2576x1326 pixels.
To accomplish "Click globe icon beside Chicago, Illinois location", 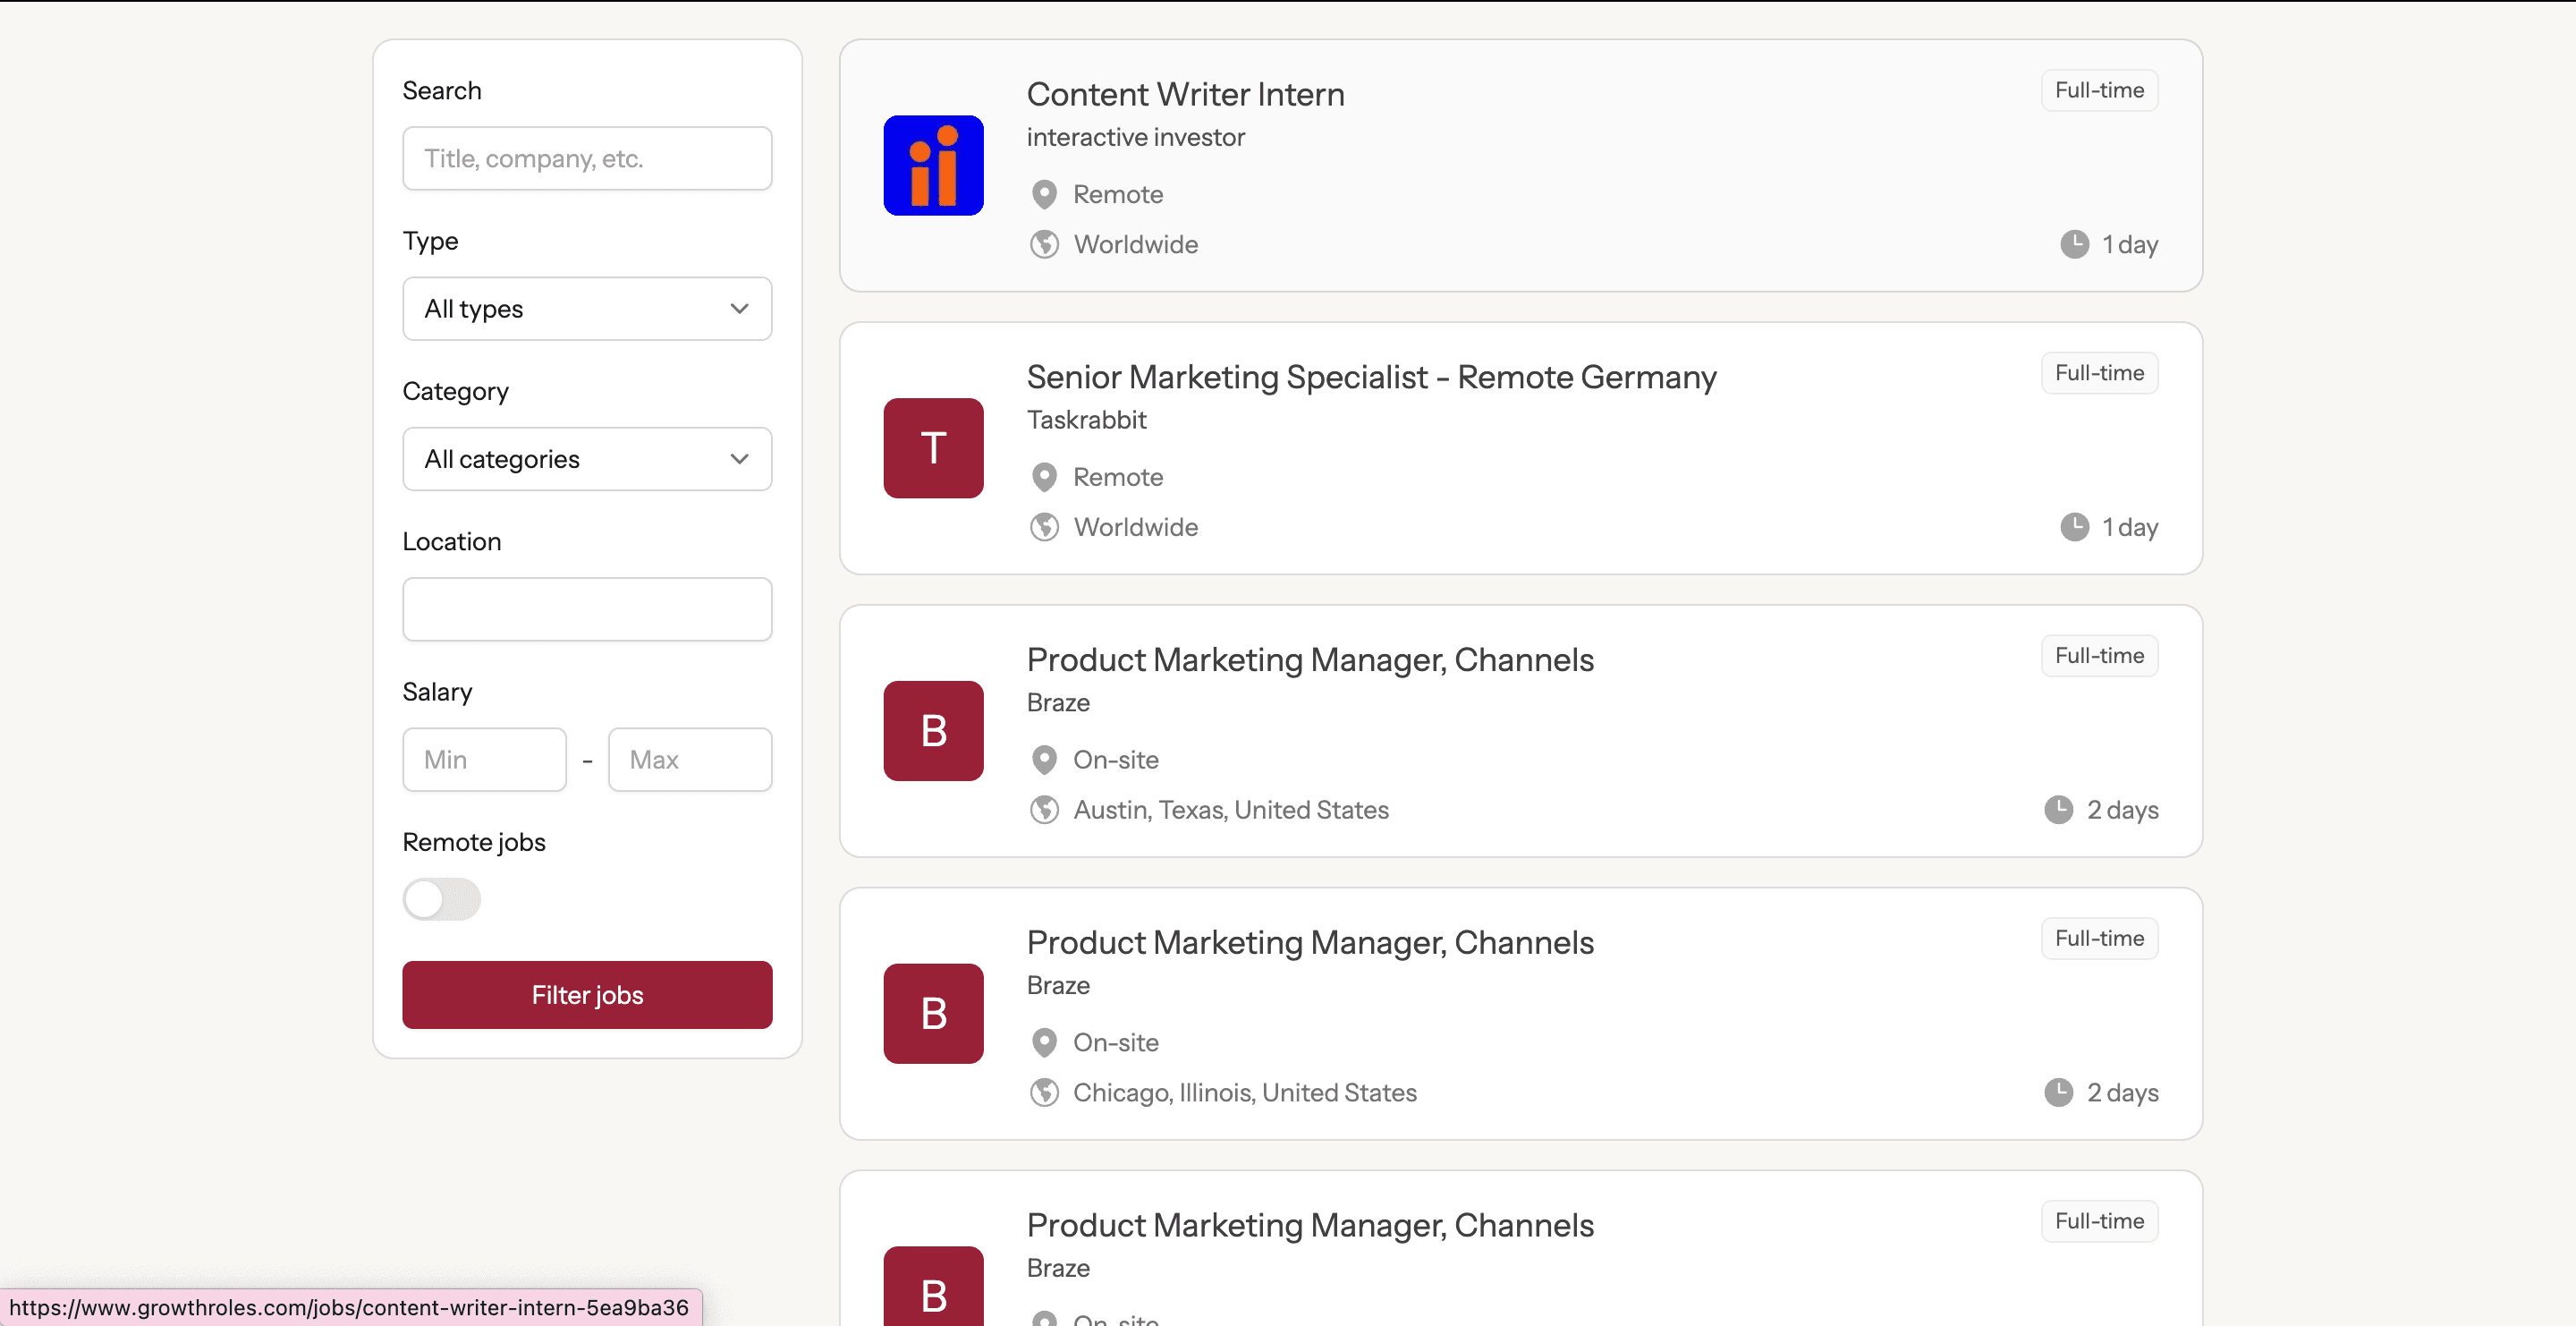I will (1044, 1092).
